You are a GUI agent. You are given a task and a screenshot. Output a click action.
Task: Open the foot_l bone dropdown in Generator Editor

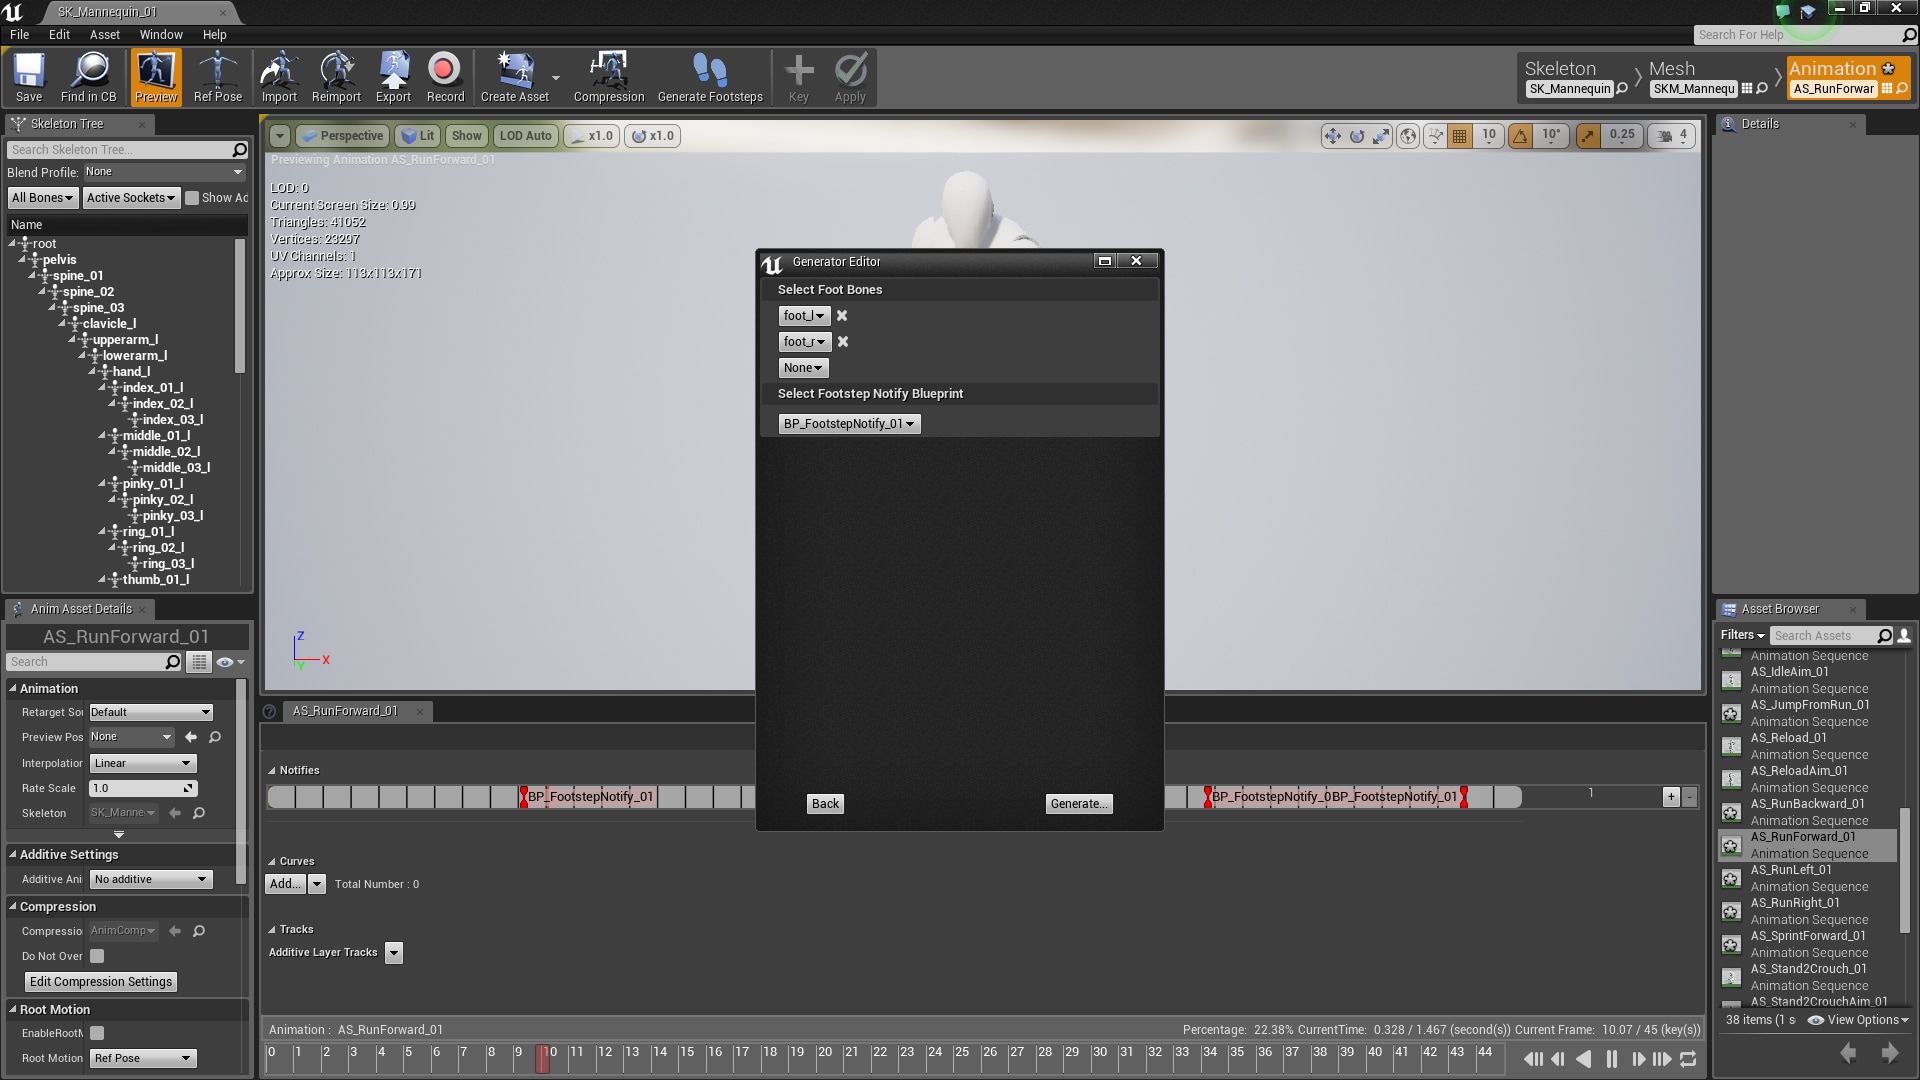(803, 315)
